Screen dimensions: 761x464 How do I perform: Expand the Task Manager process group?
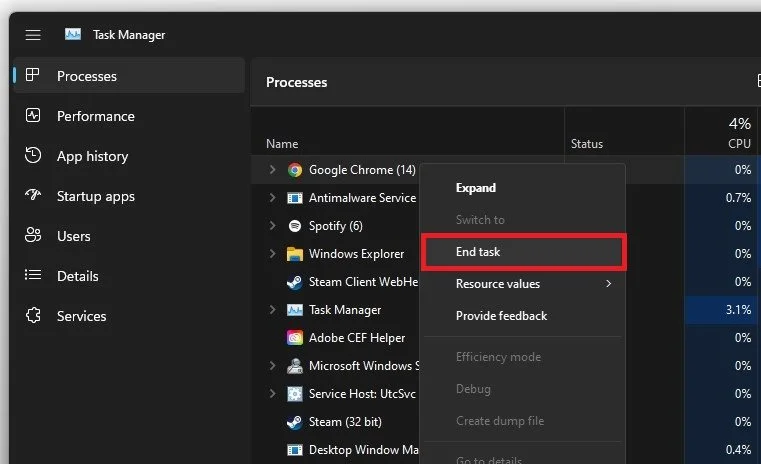tap(272, 309)
